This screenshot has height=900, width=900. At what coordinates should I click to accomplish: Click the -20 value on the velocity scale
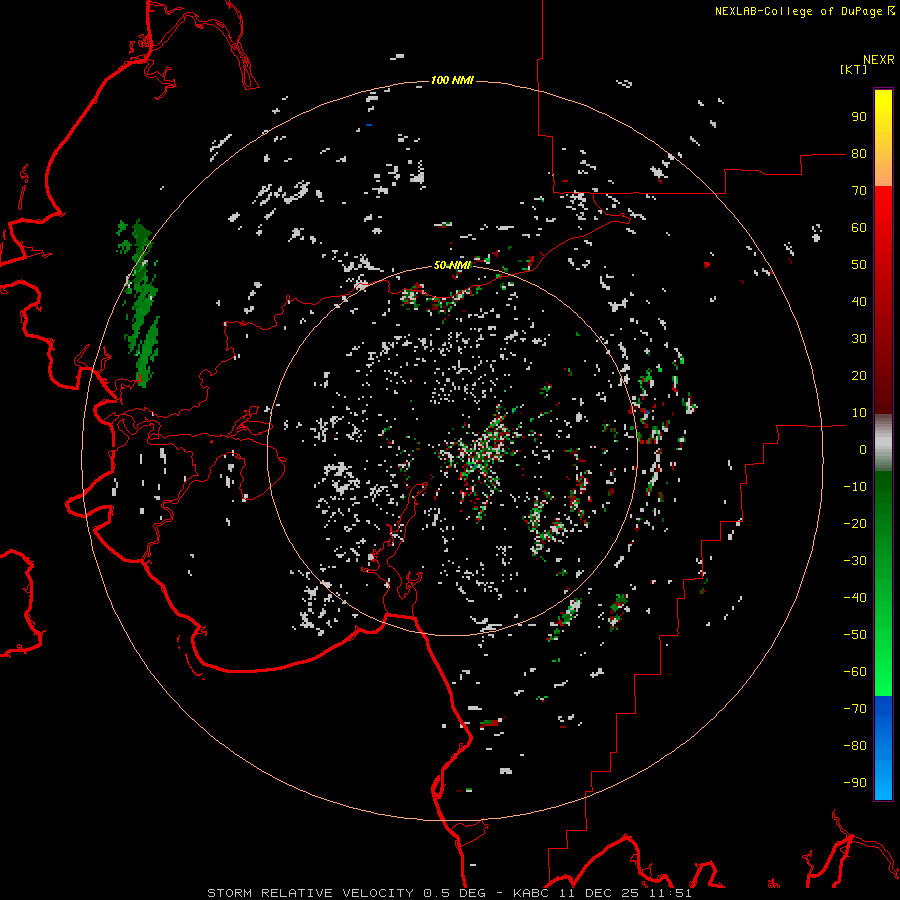855,524
